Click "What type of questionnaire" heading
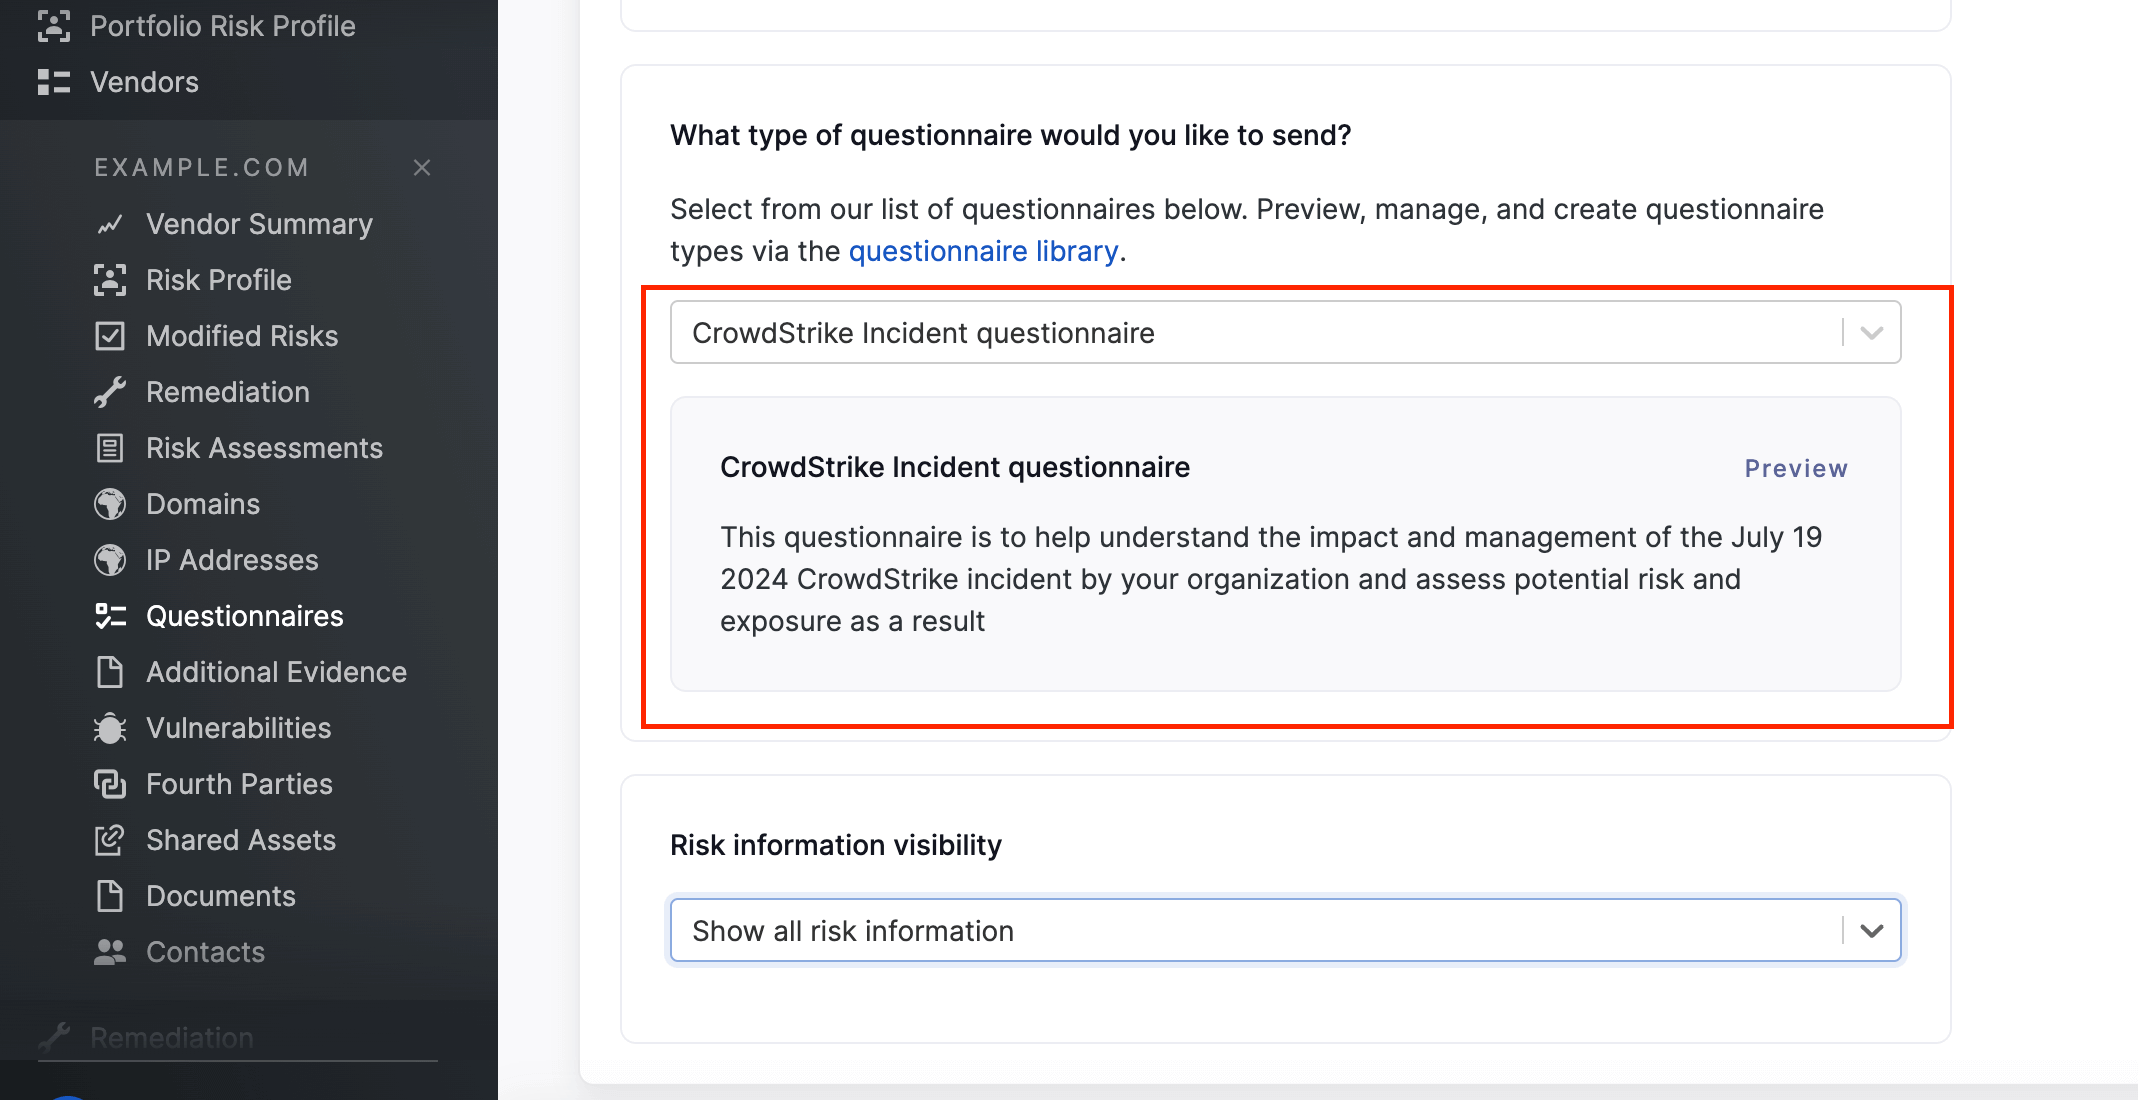Image resolution: width=2138 pixels, height=1100 pixels. (1011, 135)
